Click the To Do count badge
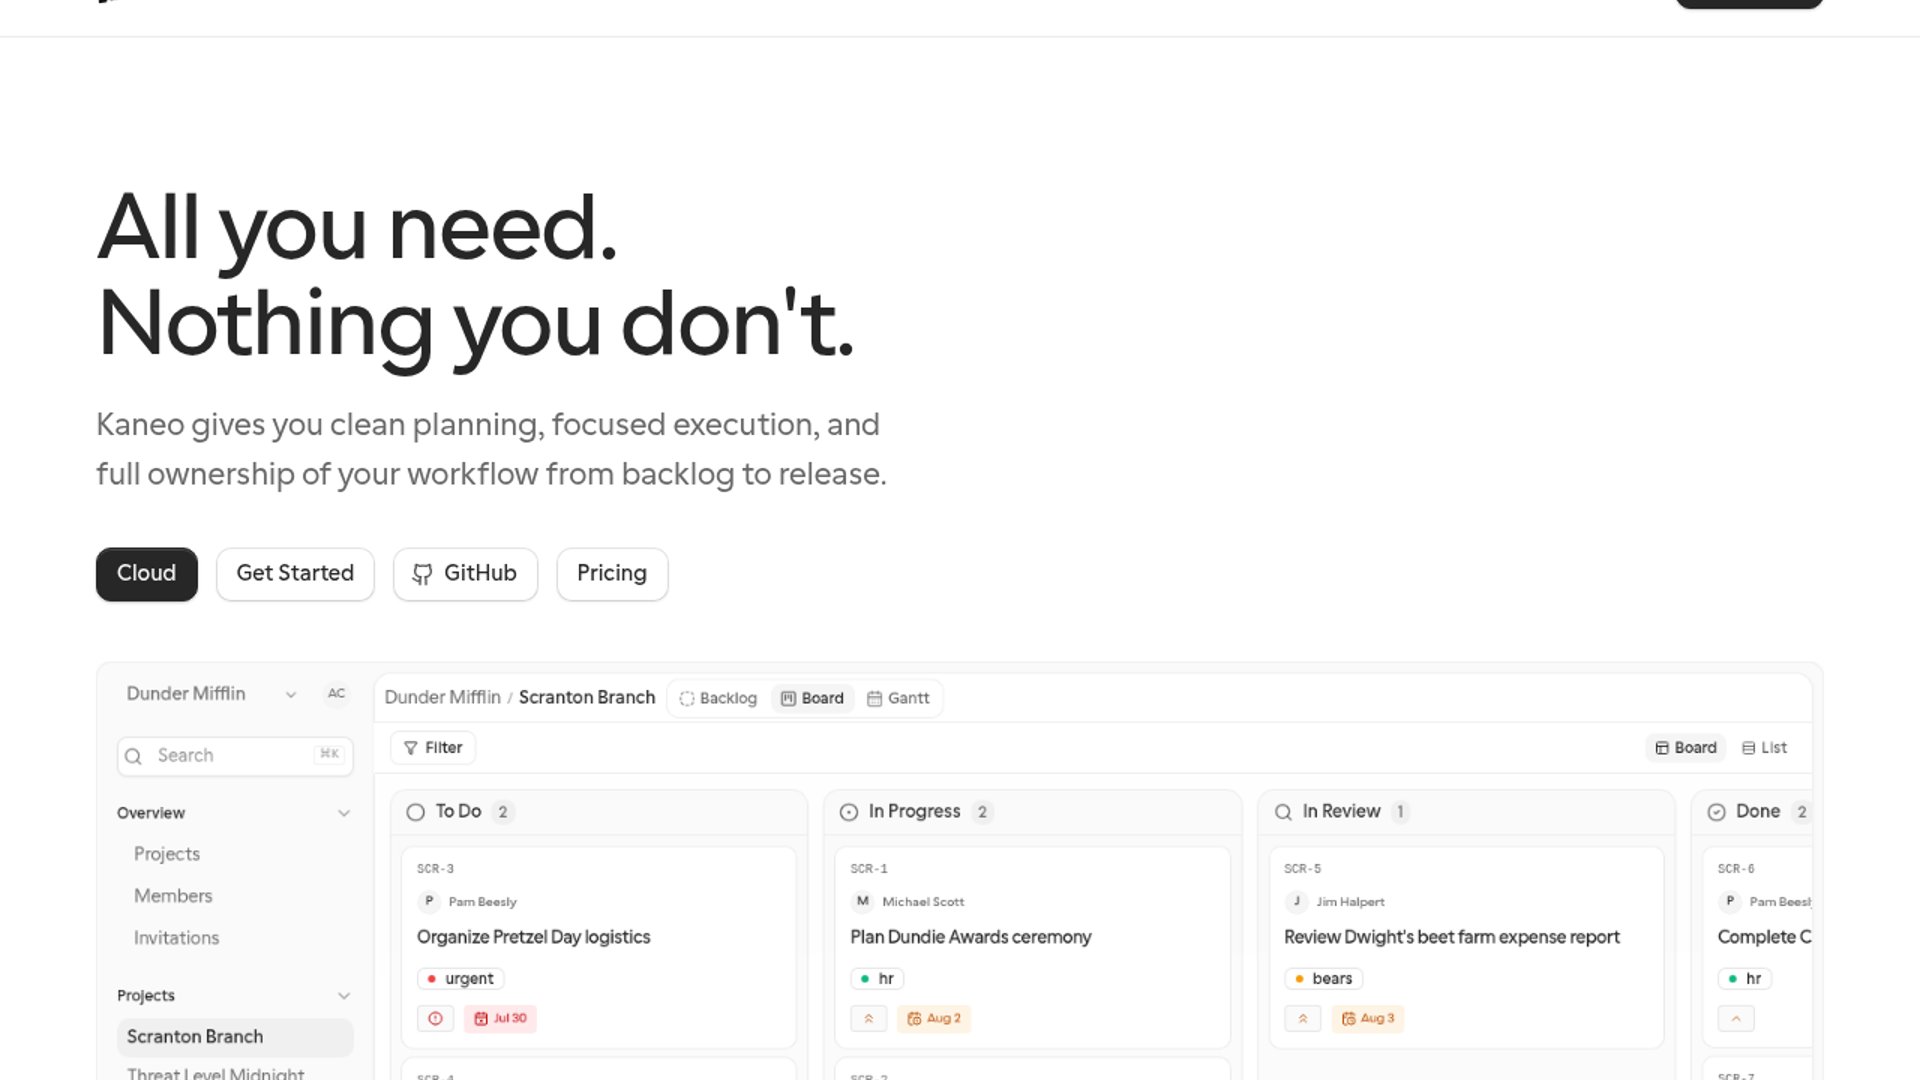The width and height of the screenshot is (1920, 1080). tap(503, 812)
